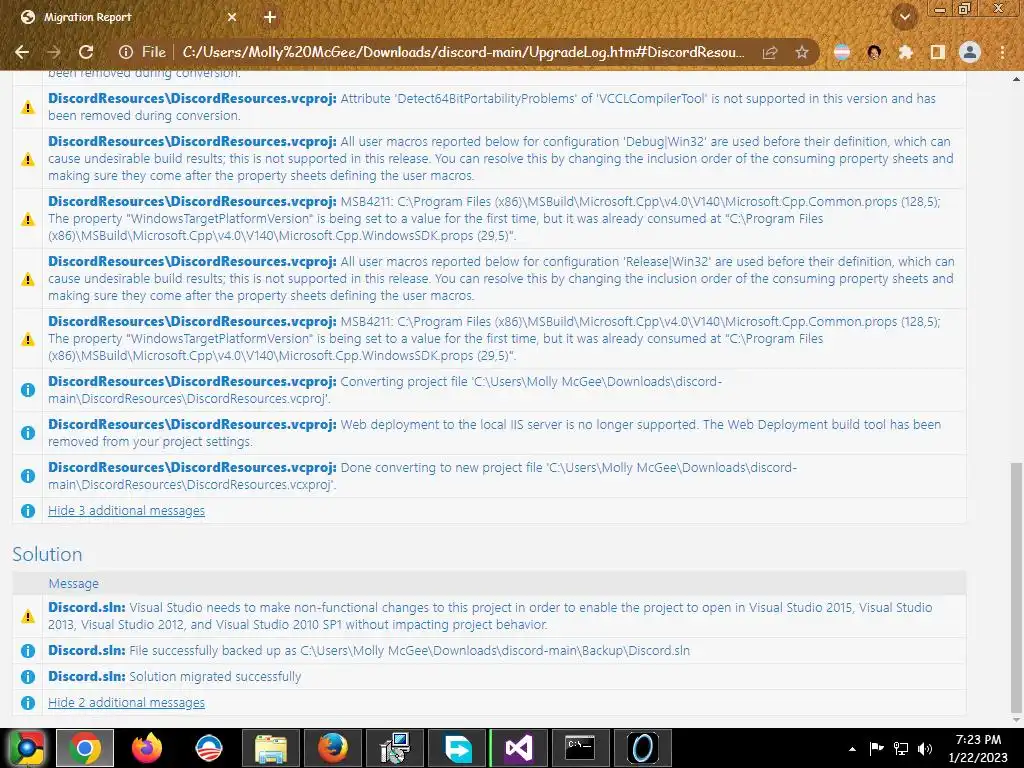
Task: Click info icon beside Done converting message
Action: click(x=27, y=476)
